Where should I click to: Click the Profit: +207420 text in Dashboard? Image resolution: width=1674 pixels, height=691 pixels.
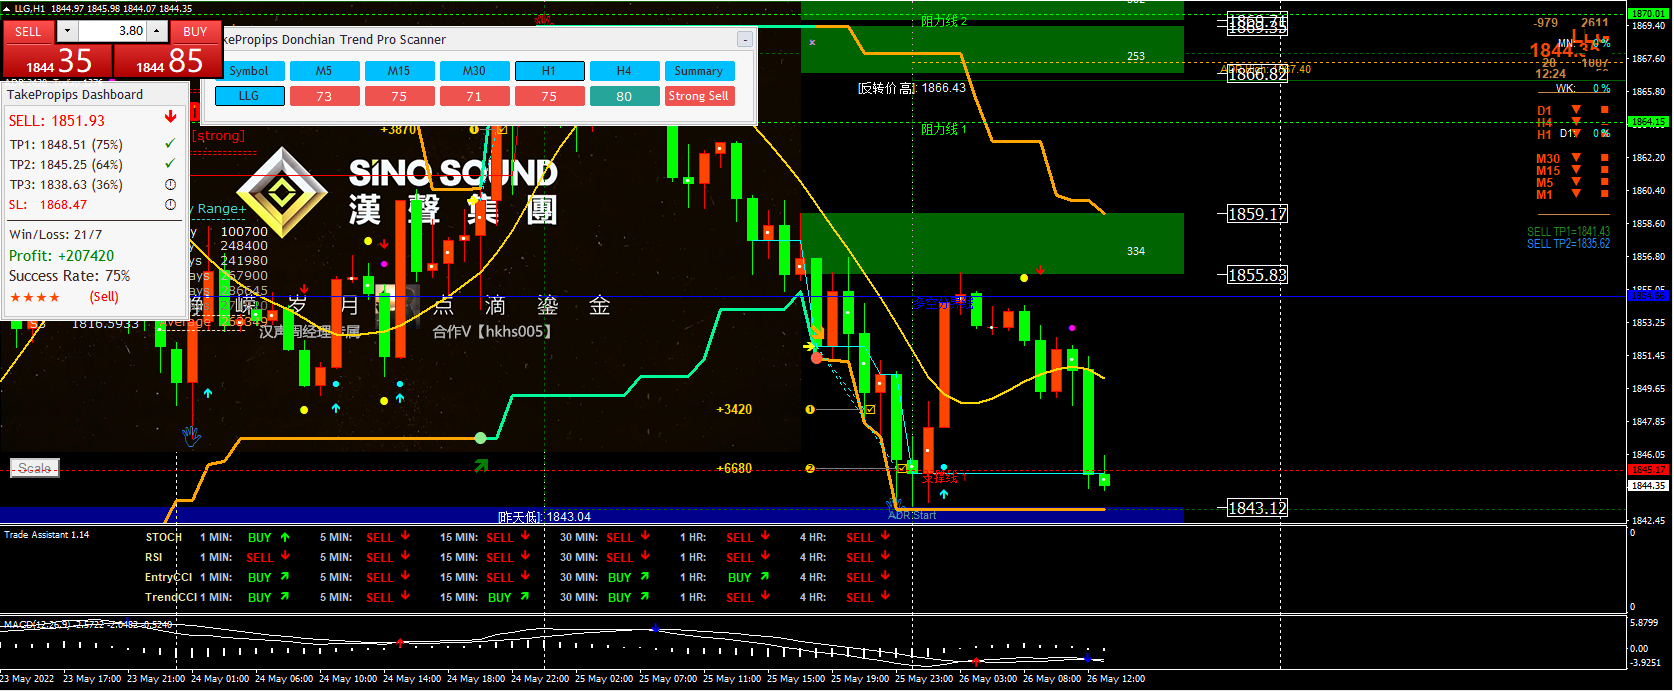(62, 256)
